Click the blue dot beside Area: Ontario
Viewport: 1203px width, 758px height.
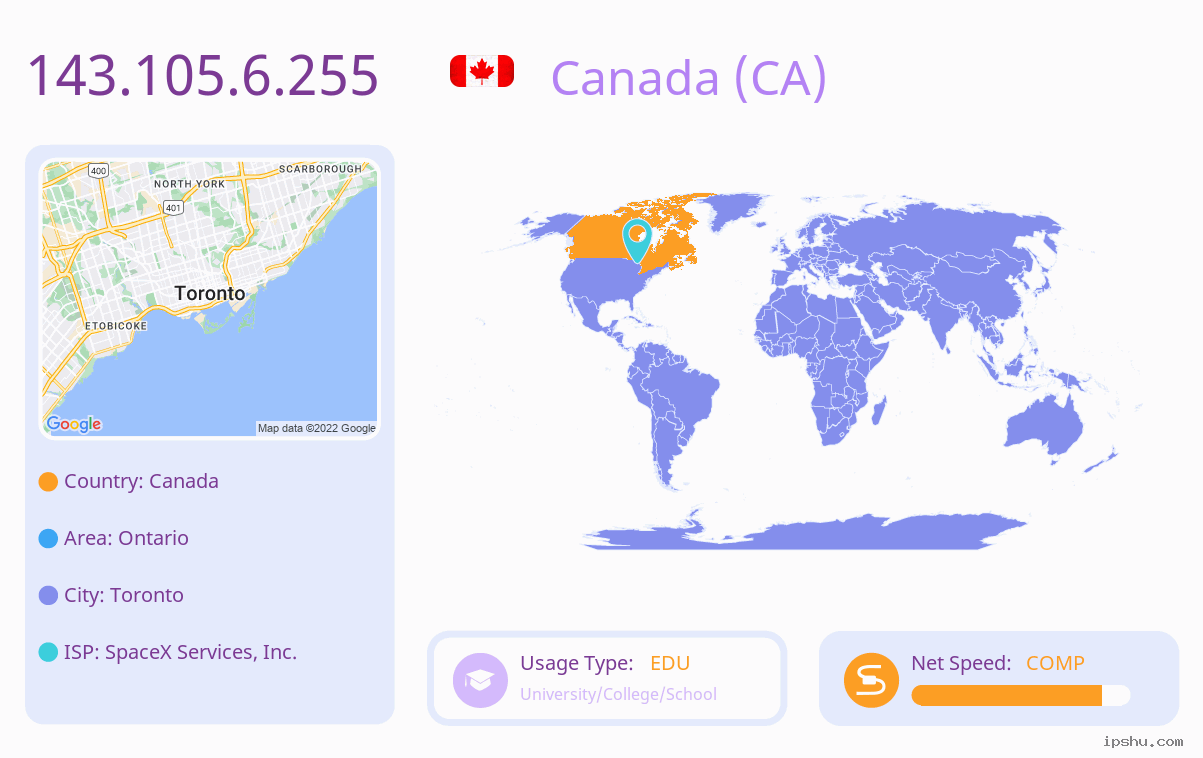click(x=48, y=539)
